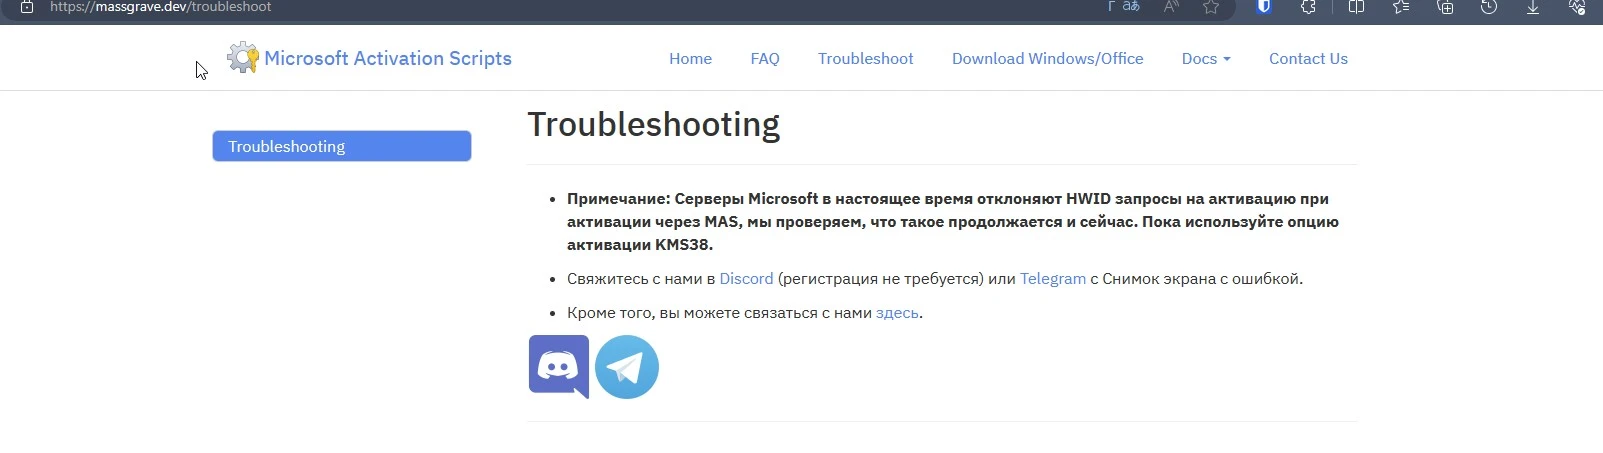The width and height of the screenshot is (1603, 453).
Task: Open Troubleshoot in the top navigation
Action: coord(866,59)
